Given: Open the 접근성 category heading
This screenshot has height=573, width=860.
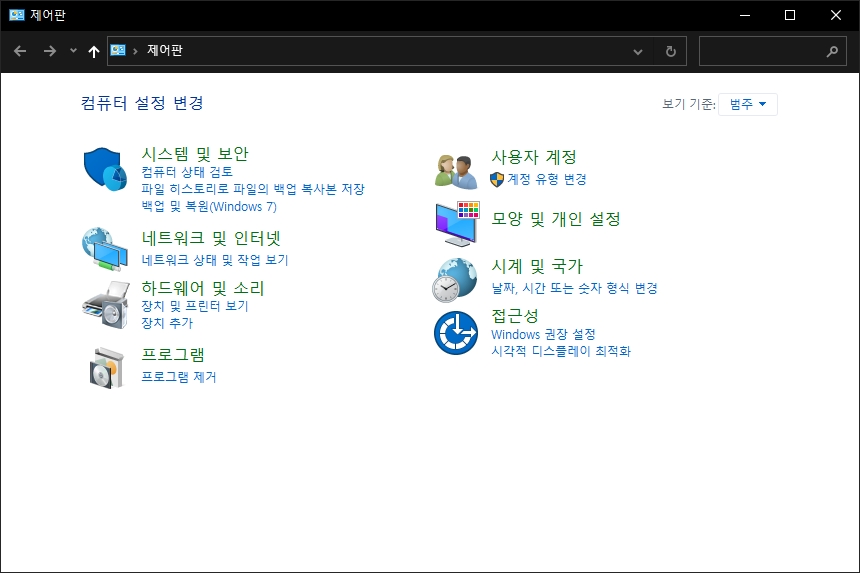Looking at the screenshot, I should (515, 315).
